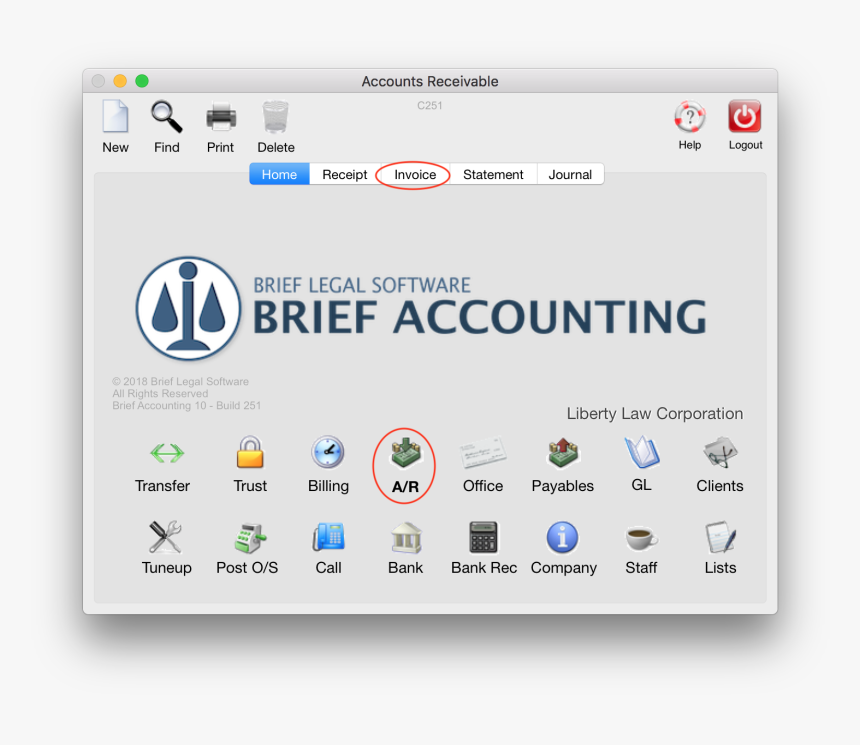Open the Office cheque module

tap(483, 453)
